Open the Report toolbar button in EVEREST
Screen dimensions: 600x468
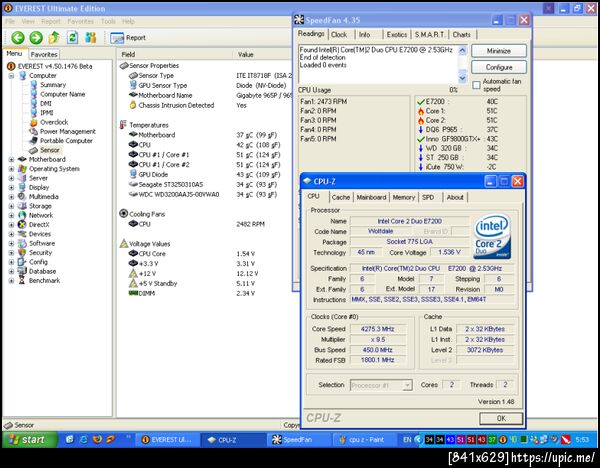[128, 38]
